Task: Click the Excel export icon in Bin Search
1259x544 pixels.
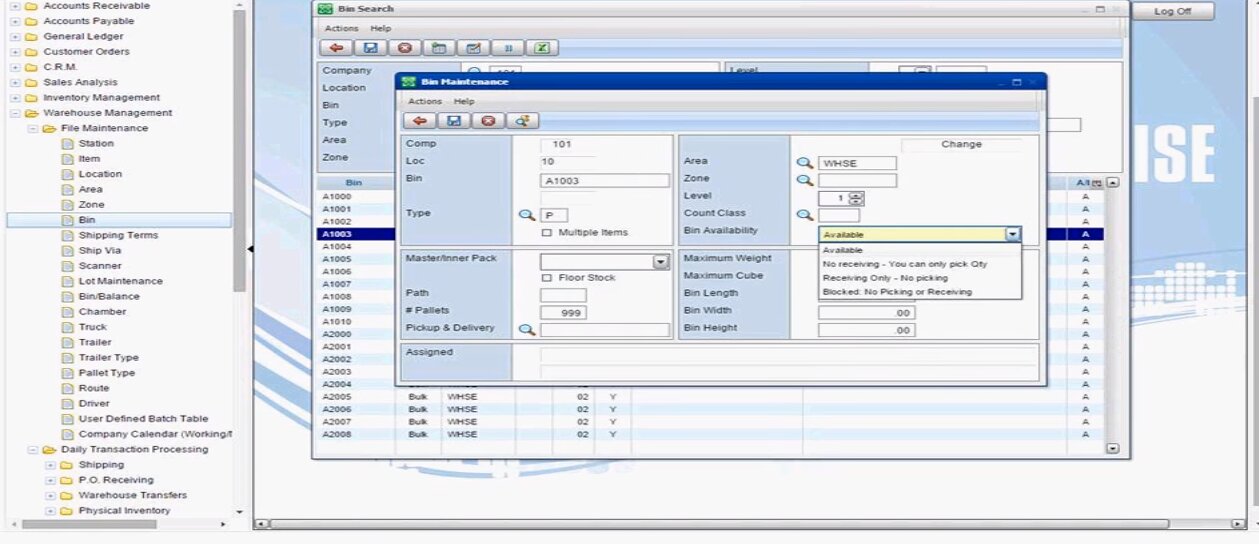Action: 541,48
